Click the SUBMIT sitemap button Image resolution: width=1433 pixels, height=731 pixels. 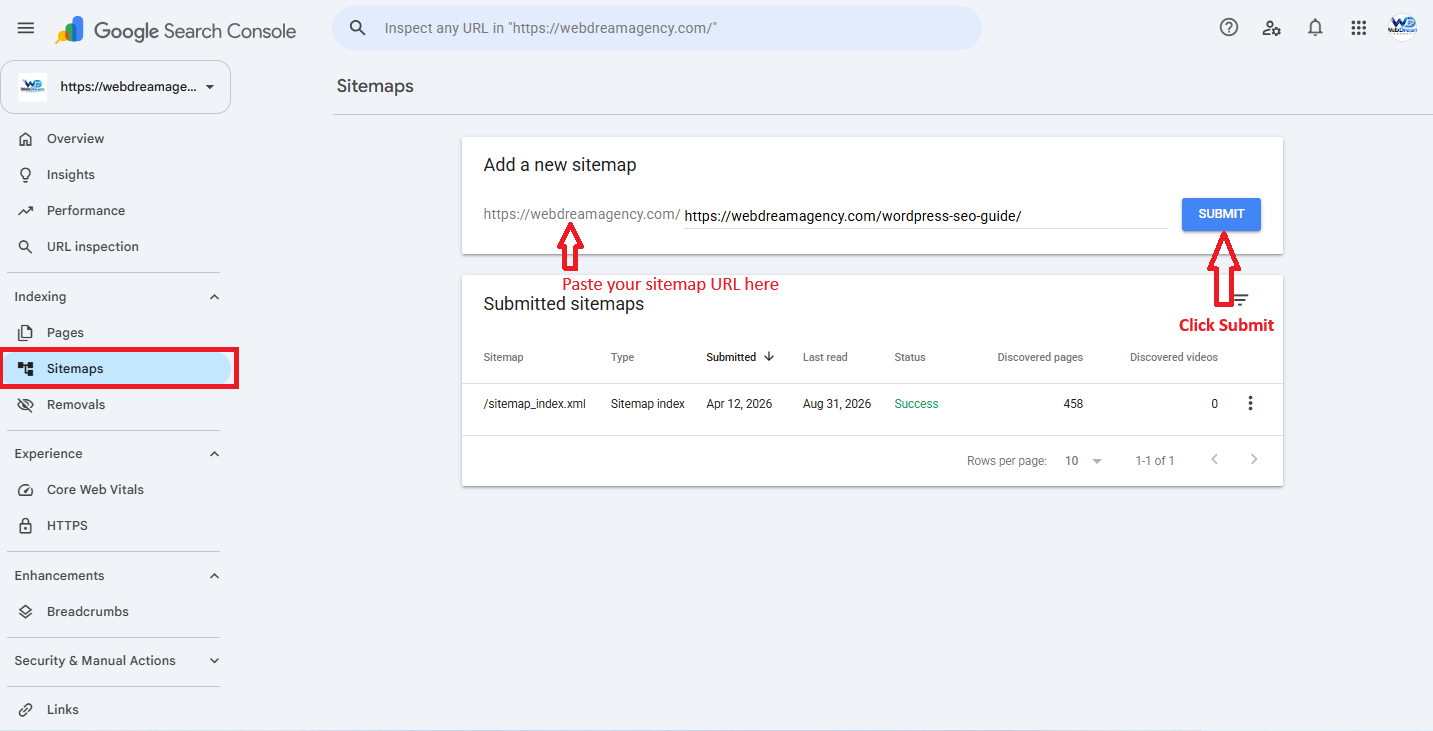(x=1221, y=214)
